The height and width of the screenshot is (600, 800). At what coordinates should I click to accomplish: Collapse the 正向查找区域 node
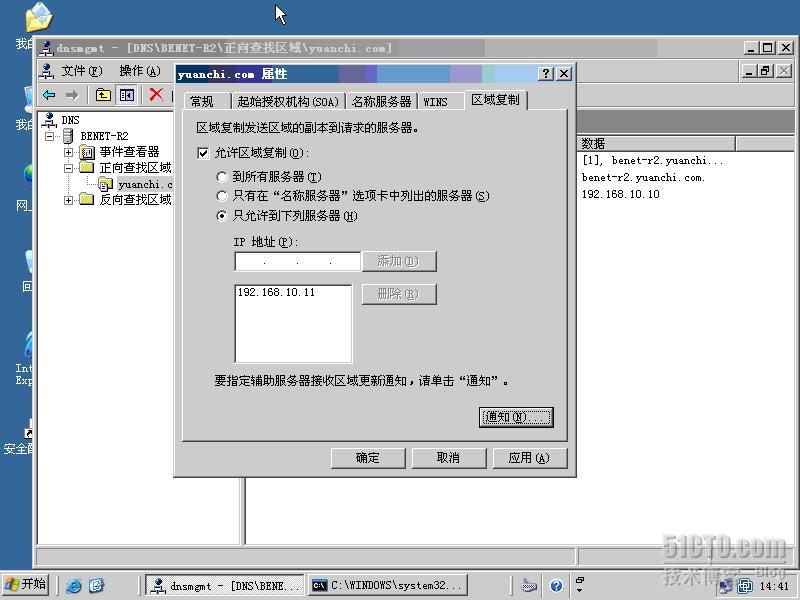pyautogui.click(x=68, y=168)
